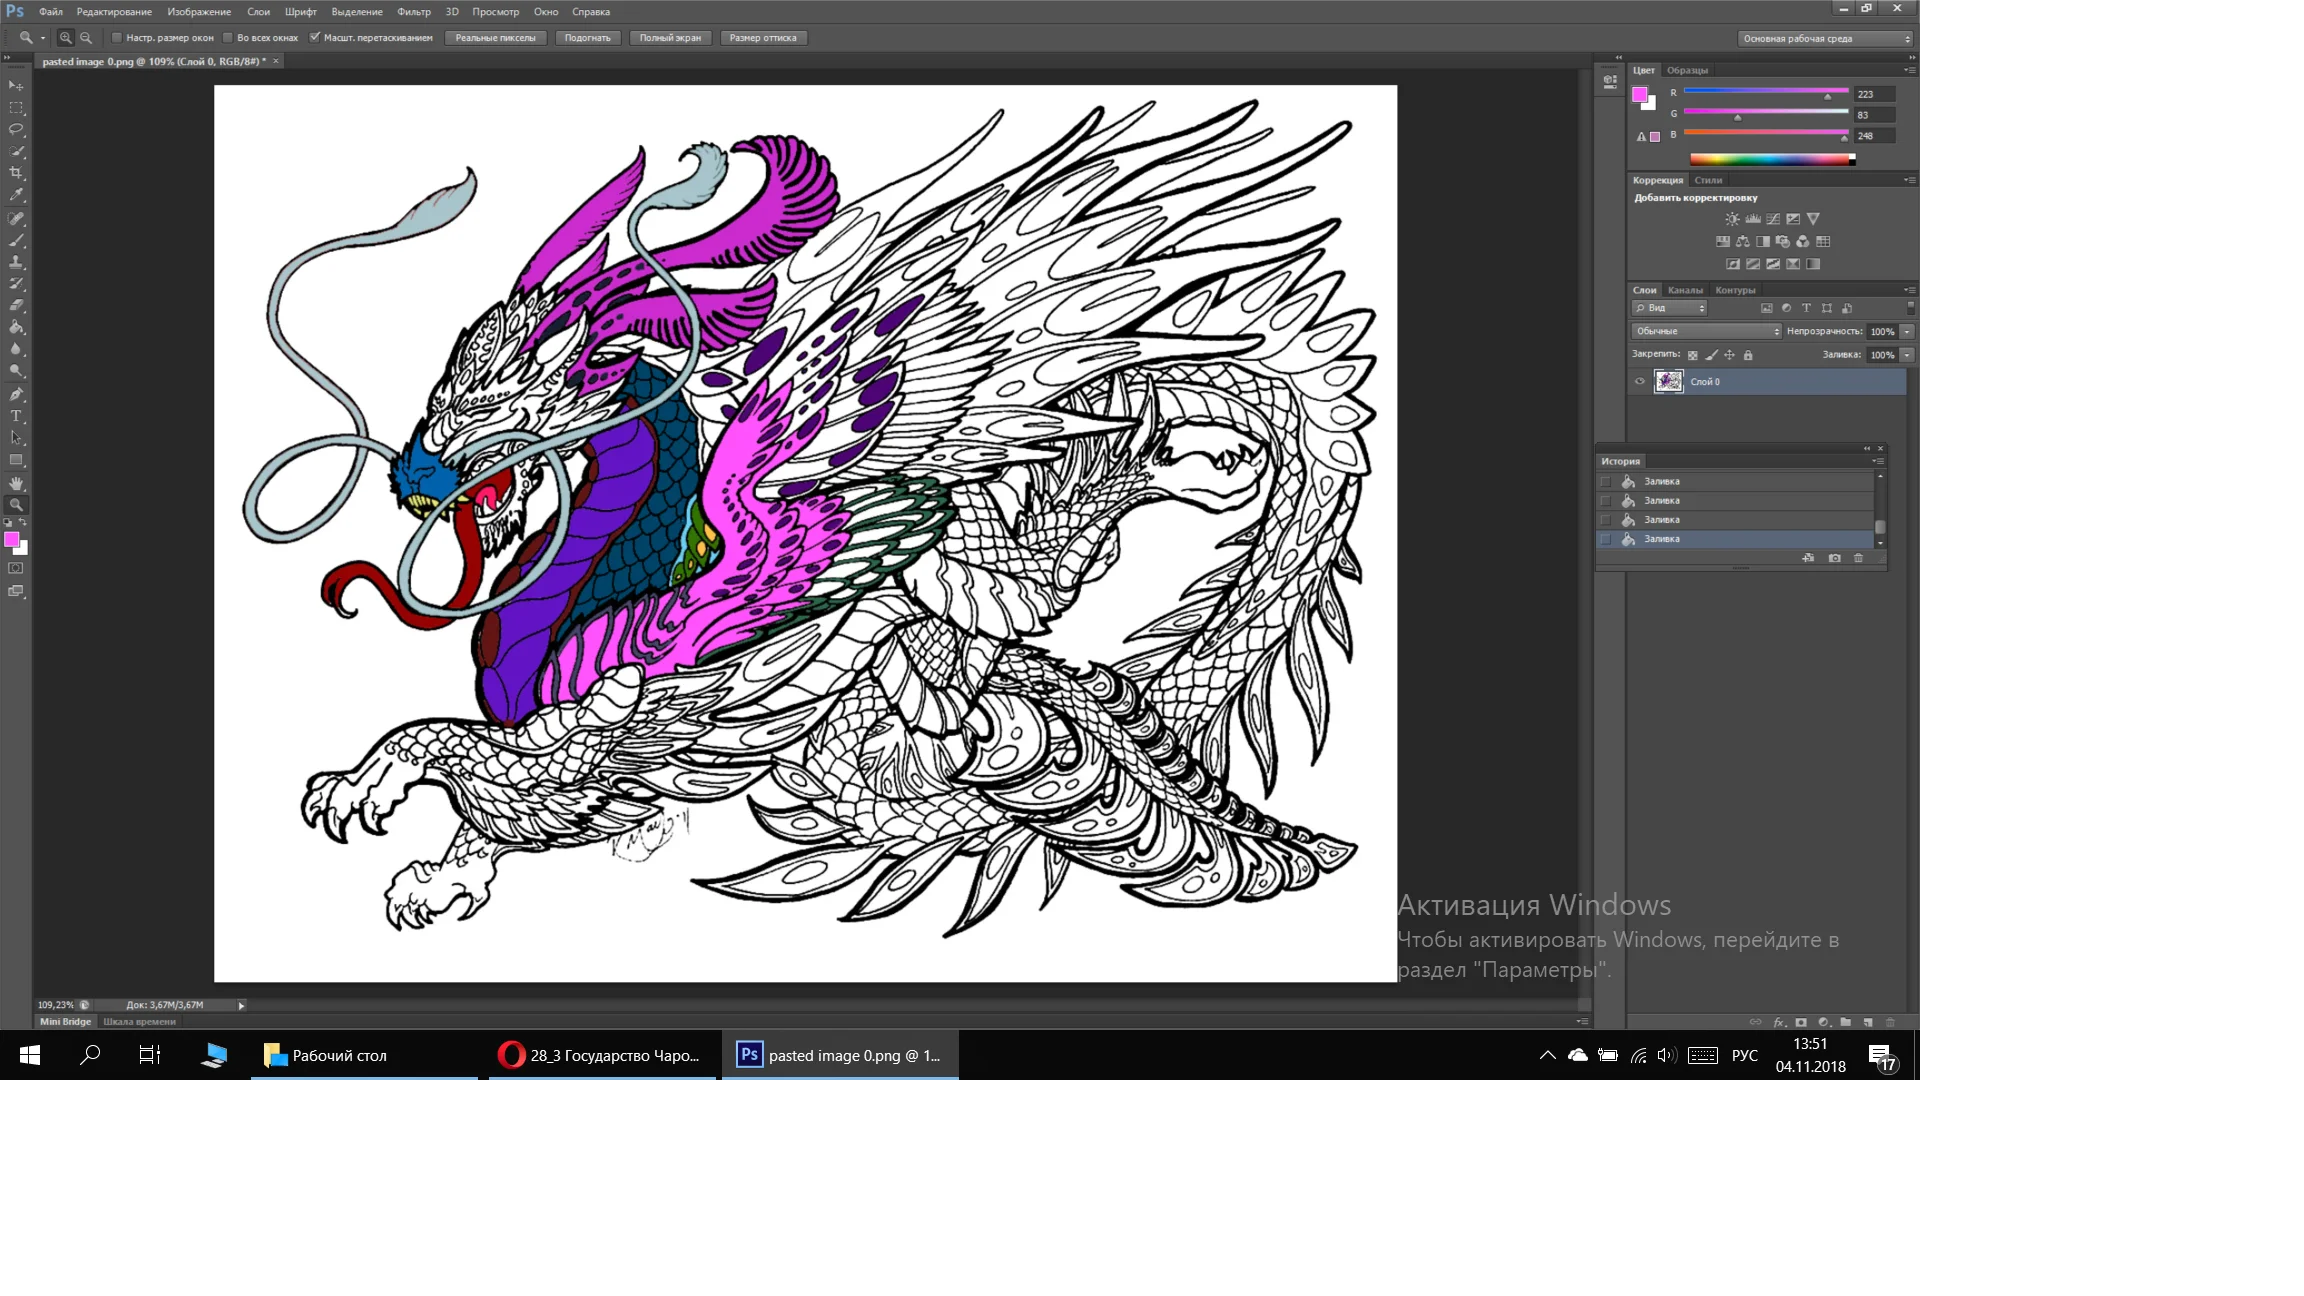
Task: Select the Eyedropper tool
Action: (x=16, y=195)
